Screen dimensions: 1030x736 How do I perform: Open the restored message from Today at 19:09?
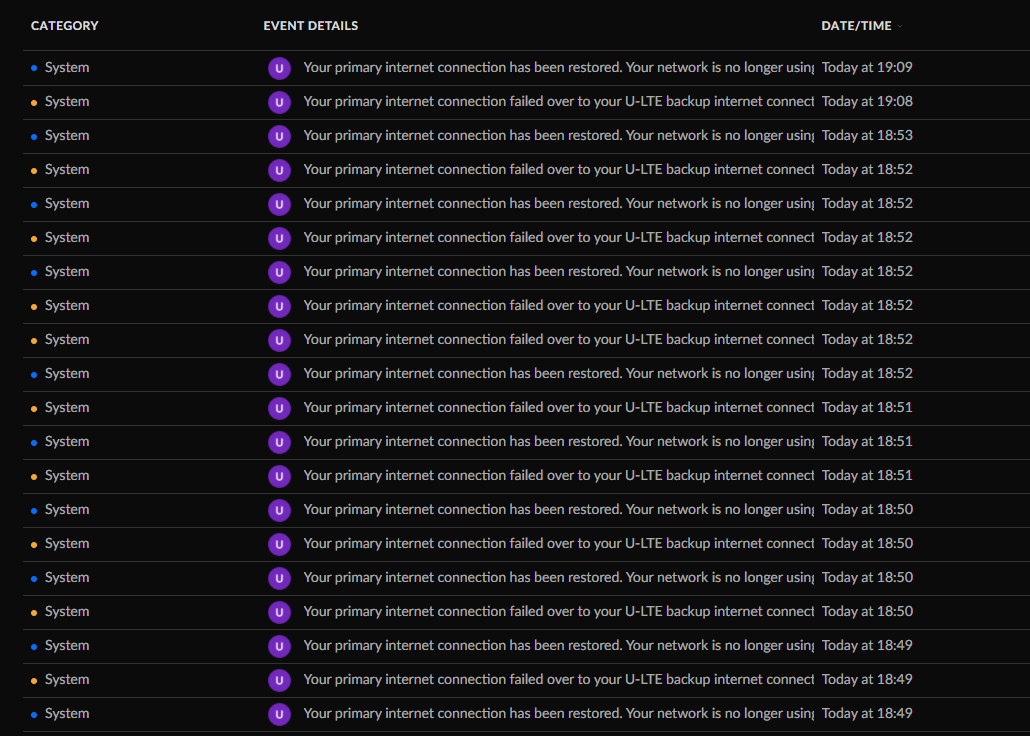pos(558,67)
